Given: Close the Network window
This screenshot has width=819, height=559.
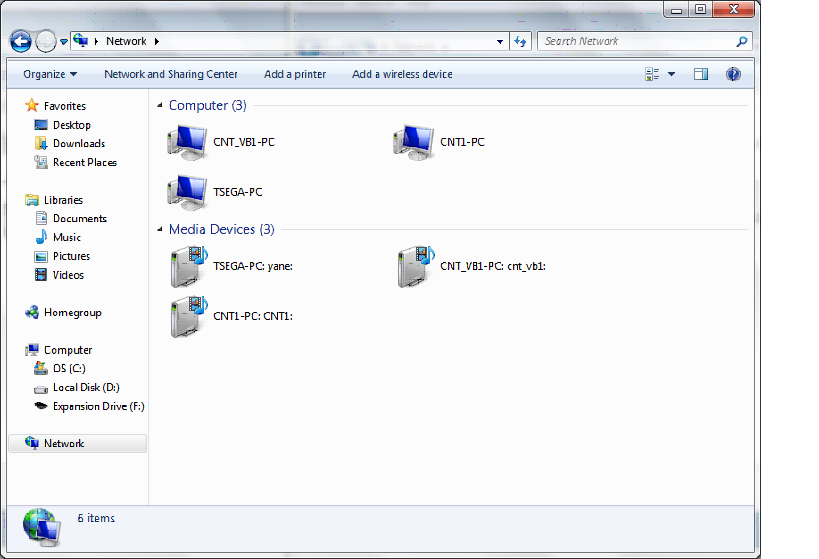Looking at the screenshot, I should point(733,9).
